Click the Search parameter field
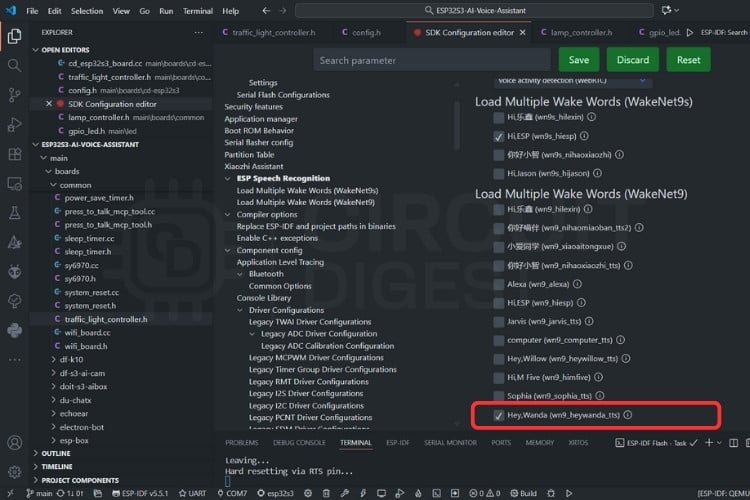Viewport: 750px width, 500px height. click(x=432, y=60)
